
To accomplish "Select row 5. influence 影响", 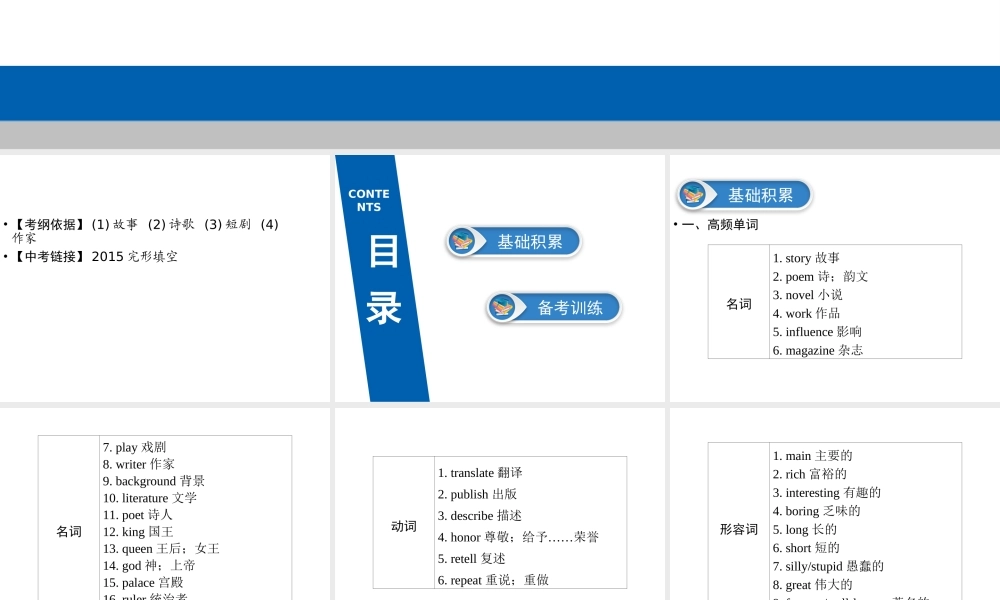I will click(x=817, y=332).
